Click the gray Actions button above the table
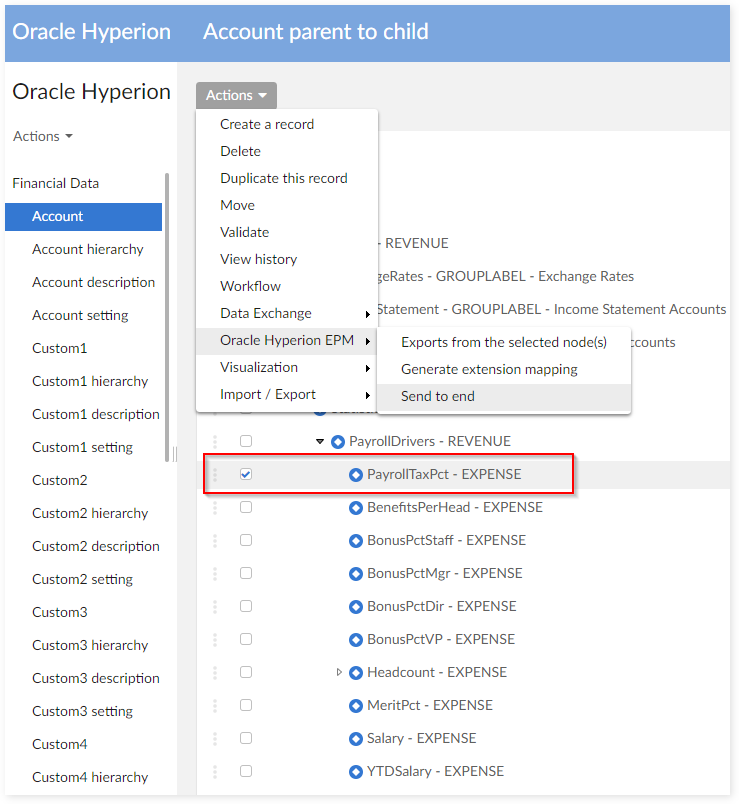 tap(236, 95)
